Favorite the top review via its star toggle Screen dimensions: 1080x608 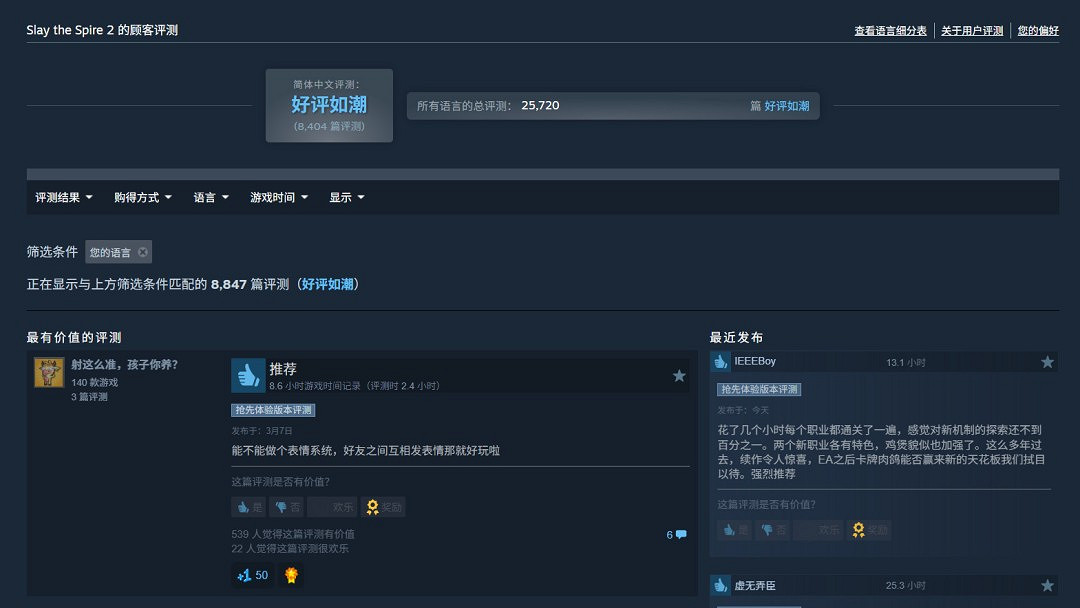(x=679, y=376)
